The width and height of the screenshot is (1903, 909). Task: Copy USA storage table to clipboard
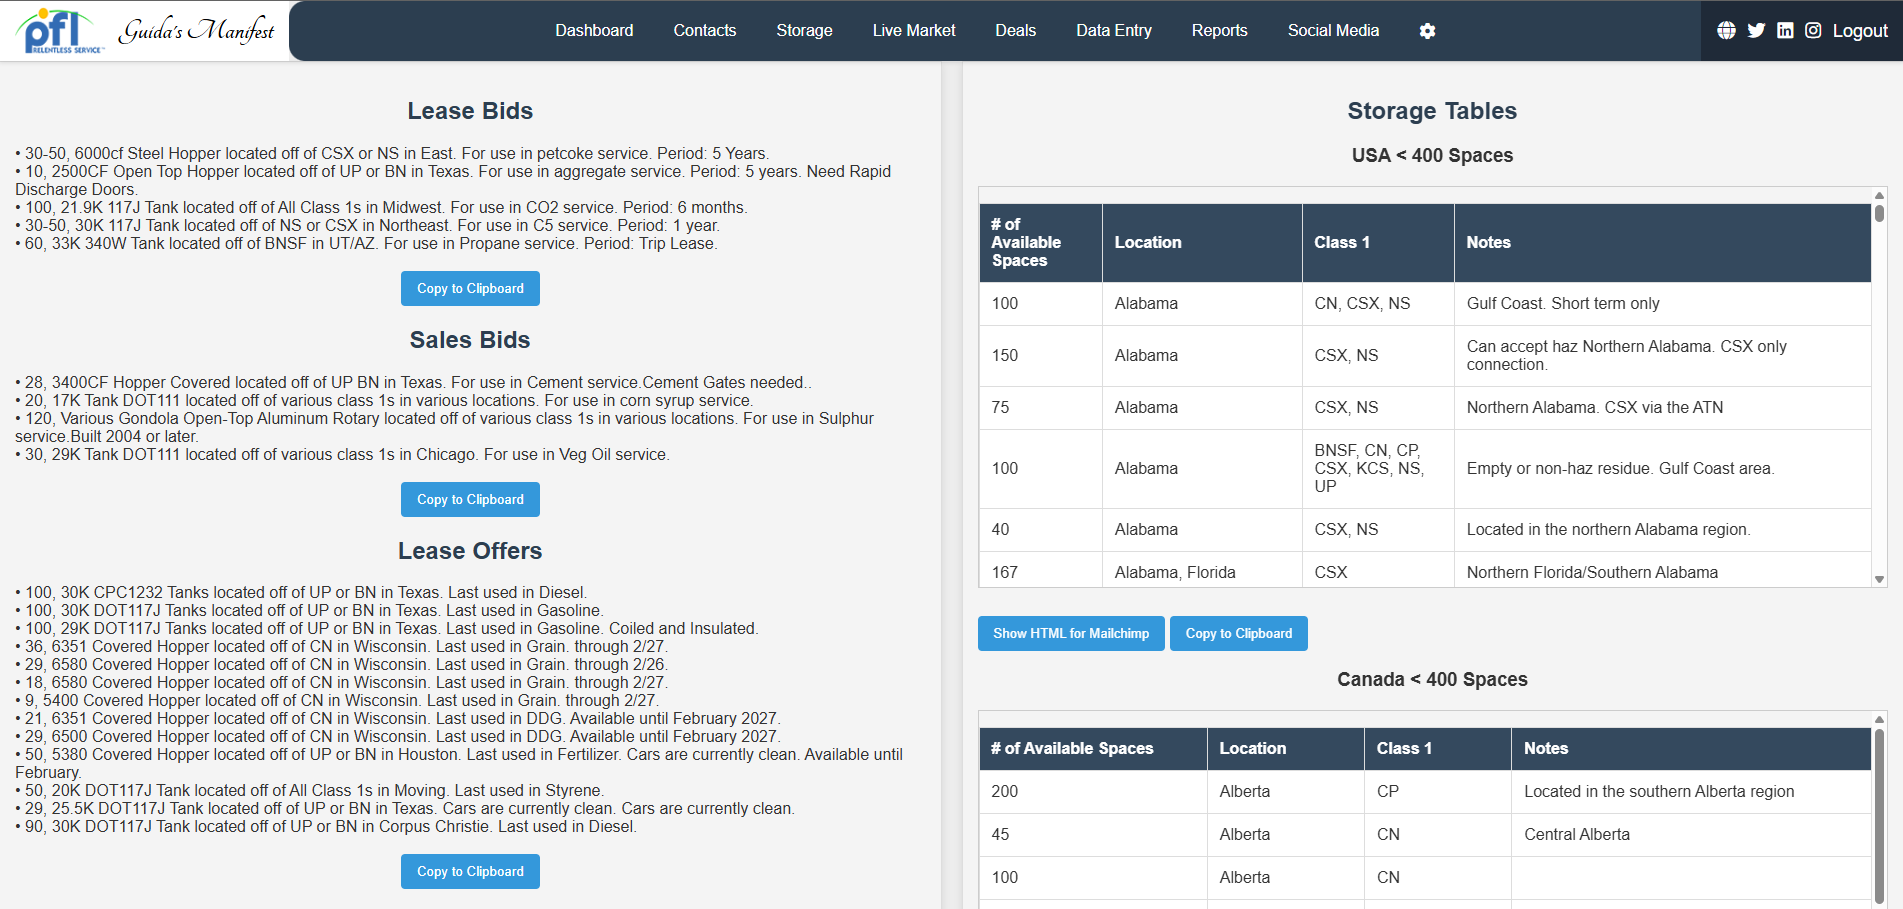(1239, 634)
